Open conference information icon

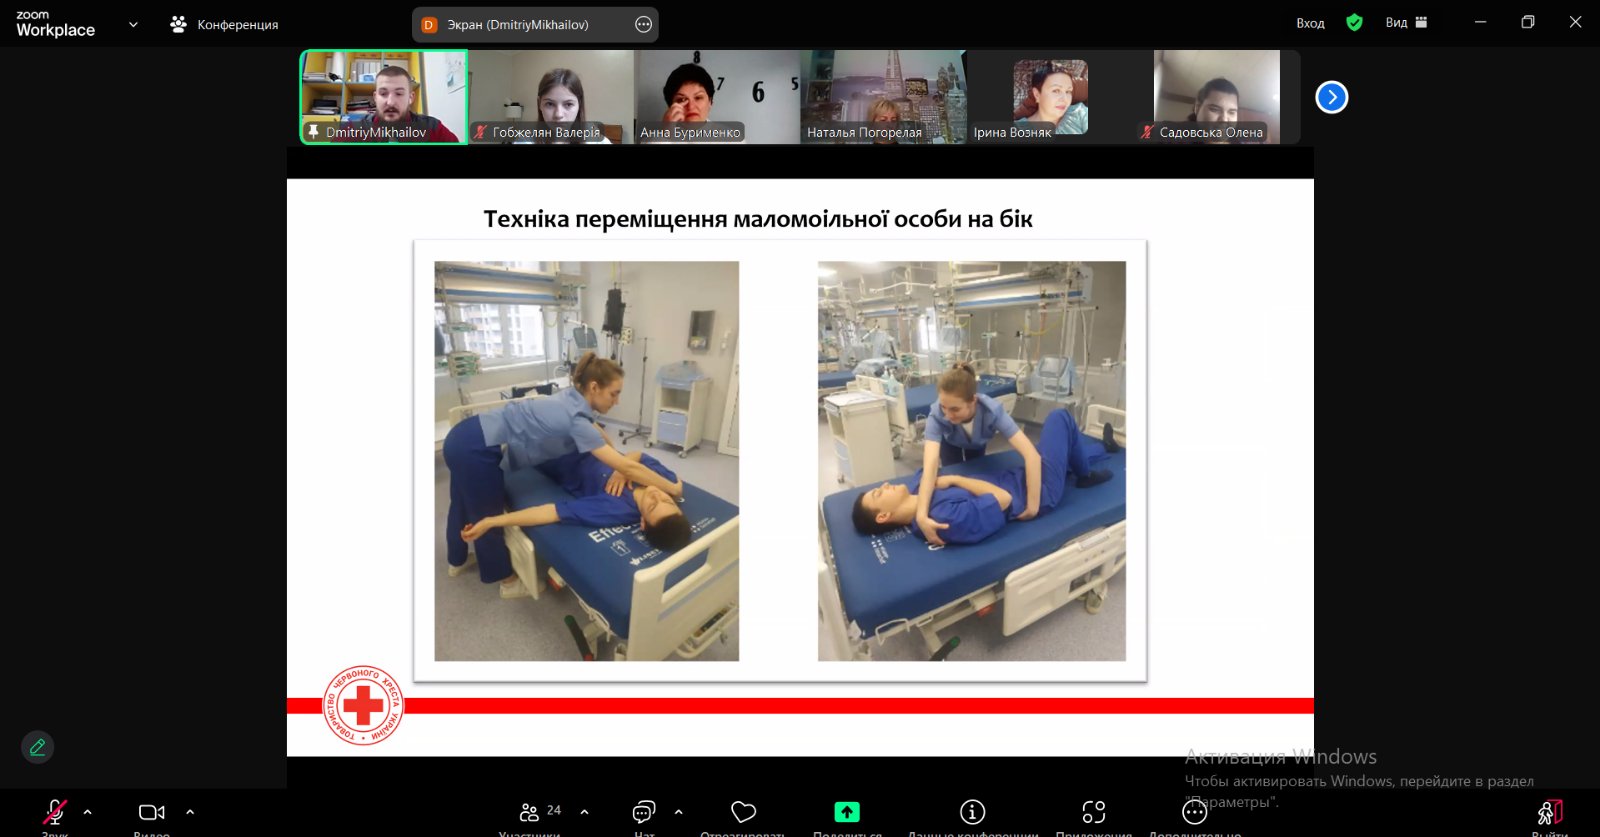click(x=972, y=812)
